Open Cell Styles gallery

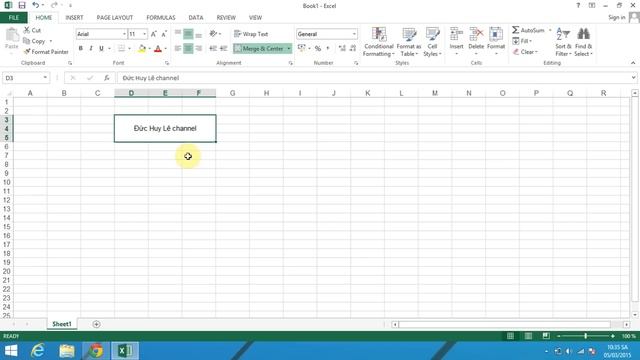click(432, 42)
